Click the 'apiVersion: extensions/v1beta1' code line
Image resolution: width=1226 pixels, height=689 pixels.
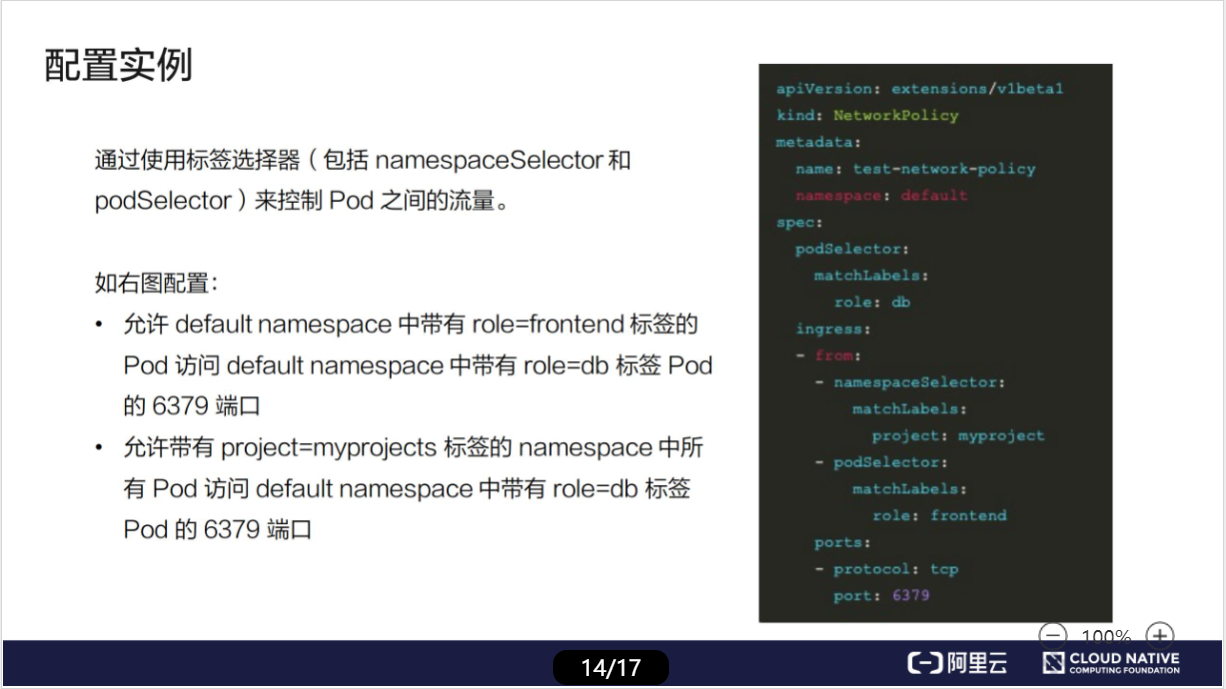[x=919, y=89]
